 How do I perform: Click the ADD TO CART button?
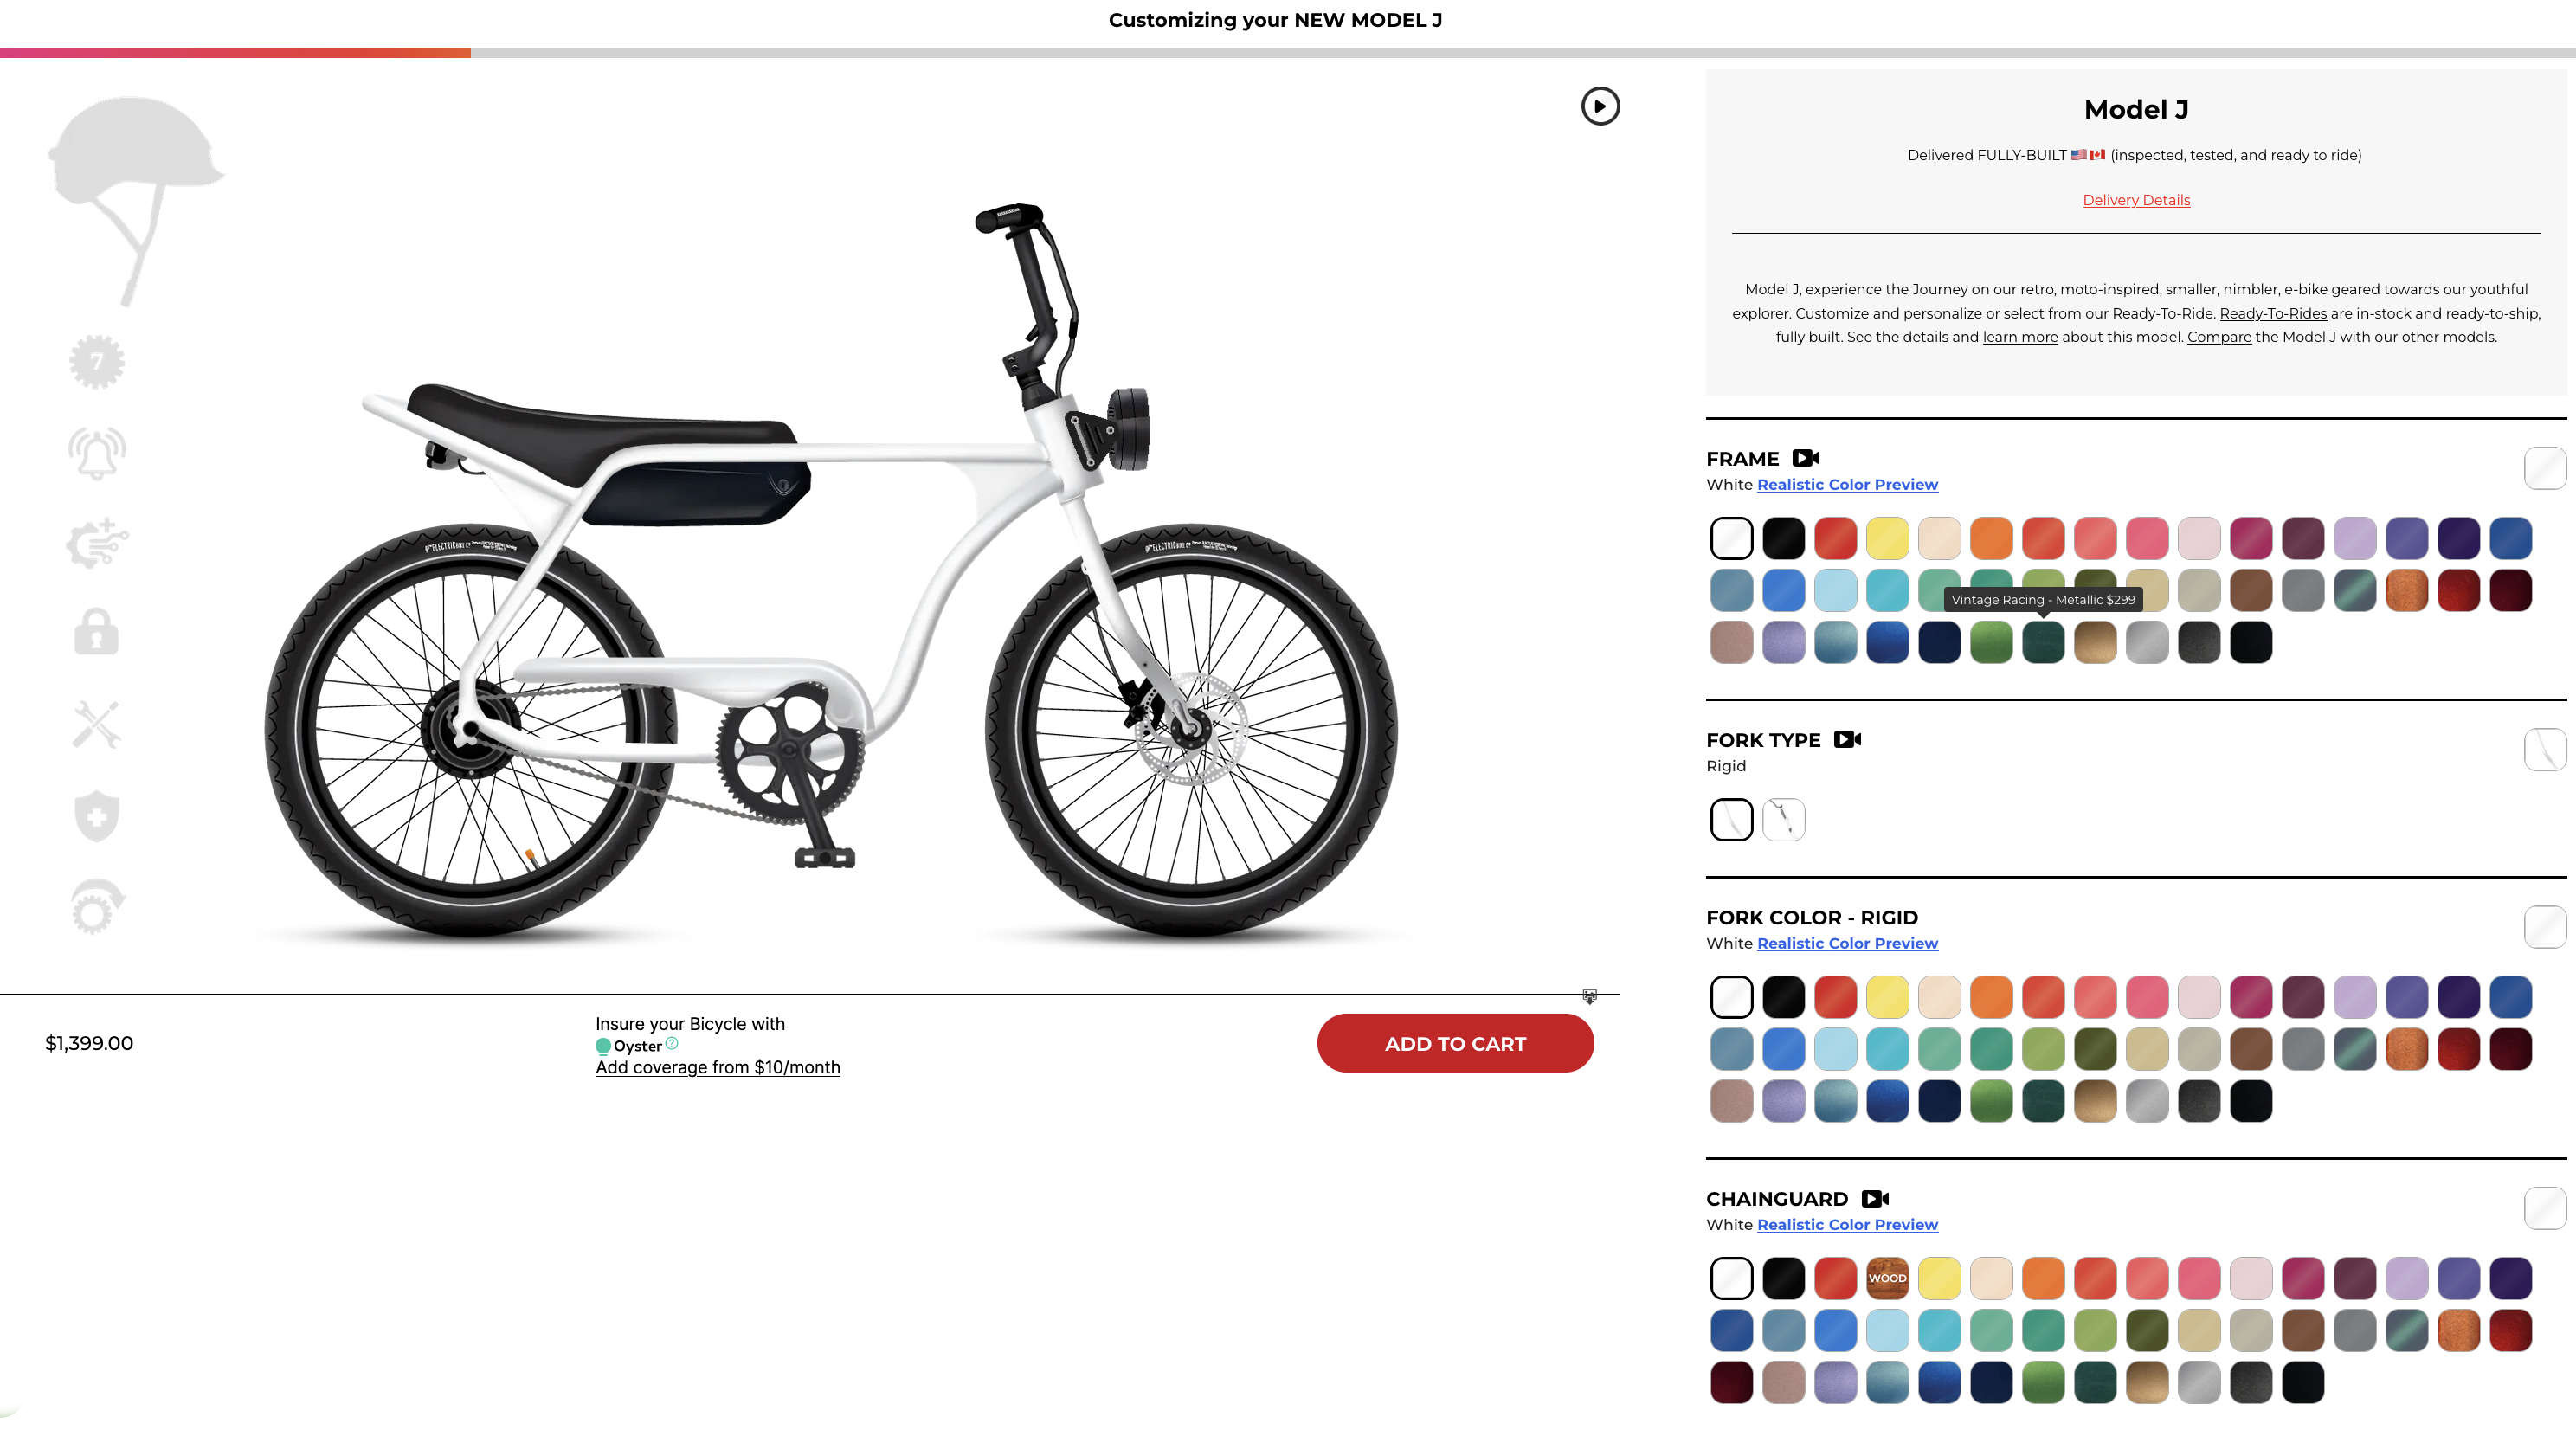pyautogui.click(x=1455, y=1043)
